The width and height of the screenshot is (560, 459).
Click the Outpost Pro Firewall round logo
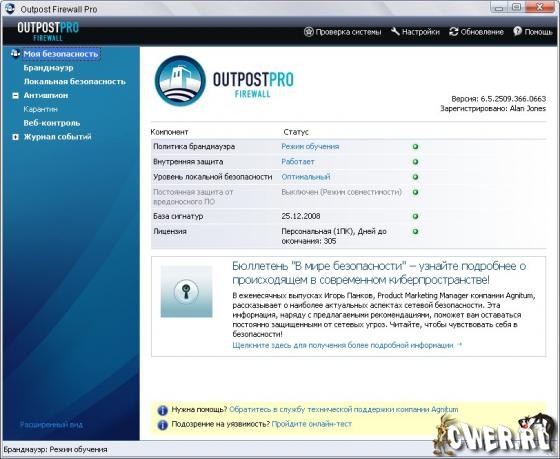[180, 81]
